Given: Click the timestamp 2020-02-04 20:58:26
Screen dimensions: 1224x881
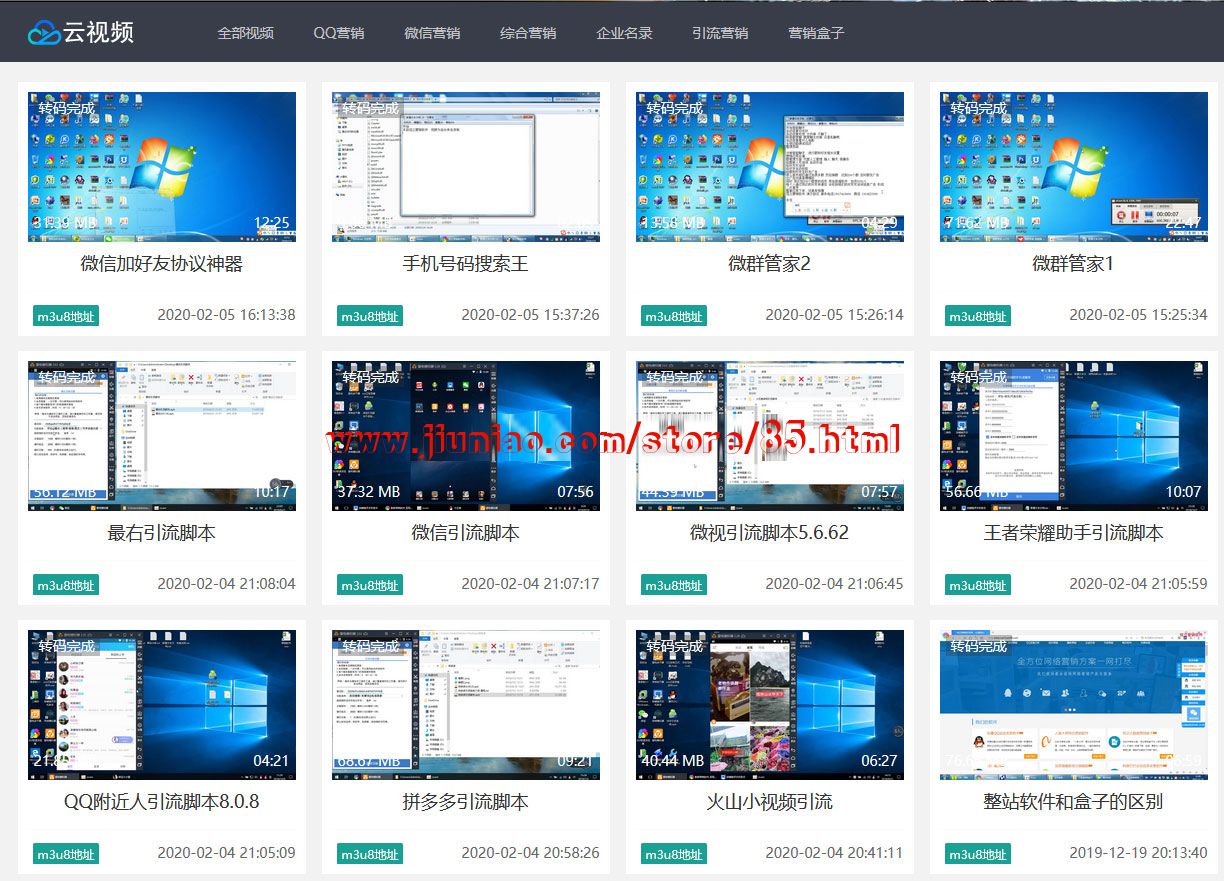Looking at the screenshot, I should tap(530, 852).
